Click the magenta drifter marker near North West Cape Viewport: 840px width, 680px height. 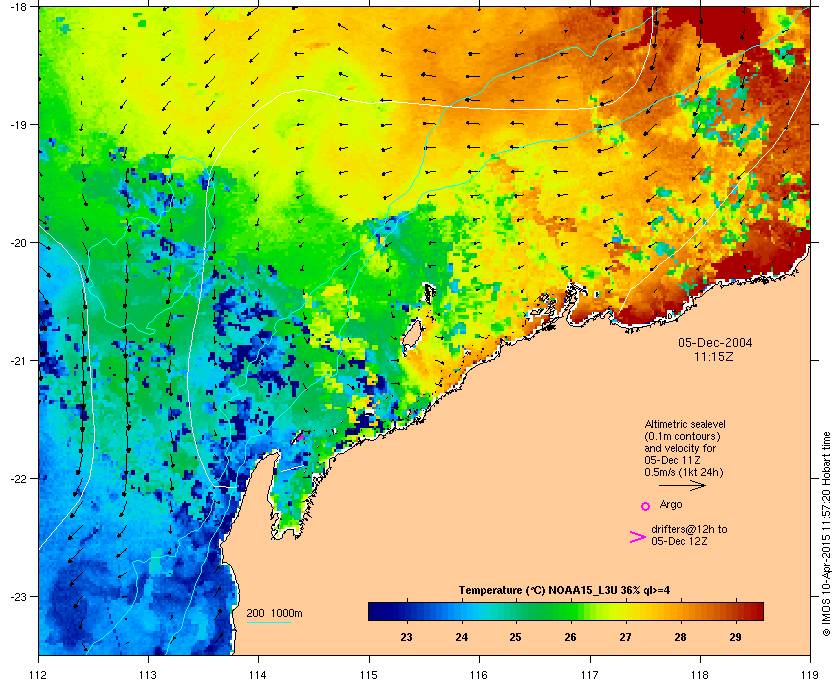coord(301,437)
